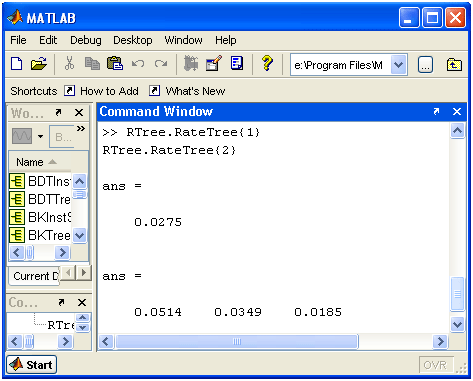The height and width of the screenshot is (381, 473).
Task: Select RTre entry in Command History
Action: [x=61, y=325]
